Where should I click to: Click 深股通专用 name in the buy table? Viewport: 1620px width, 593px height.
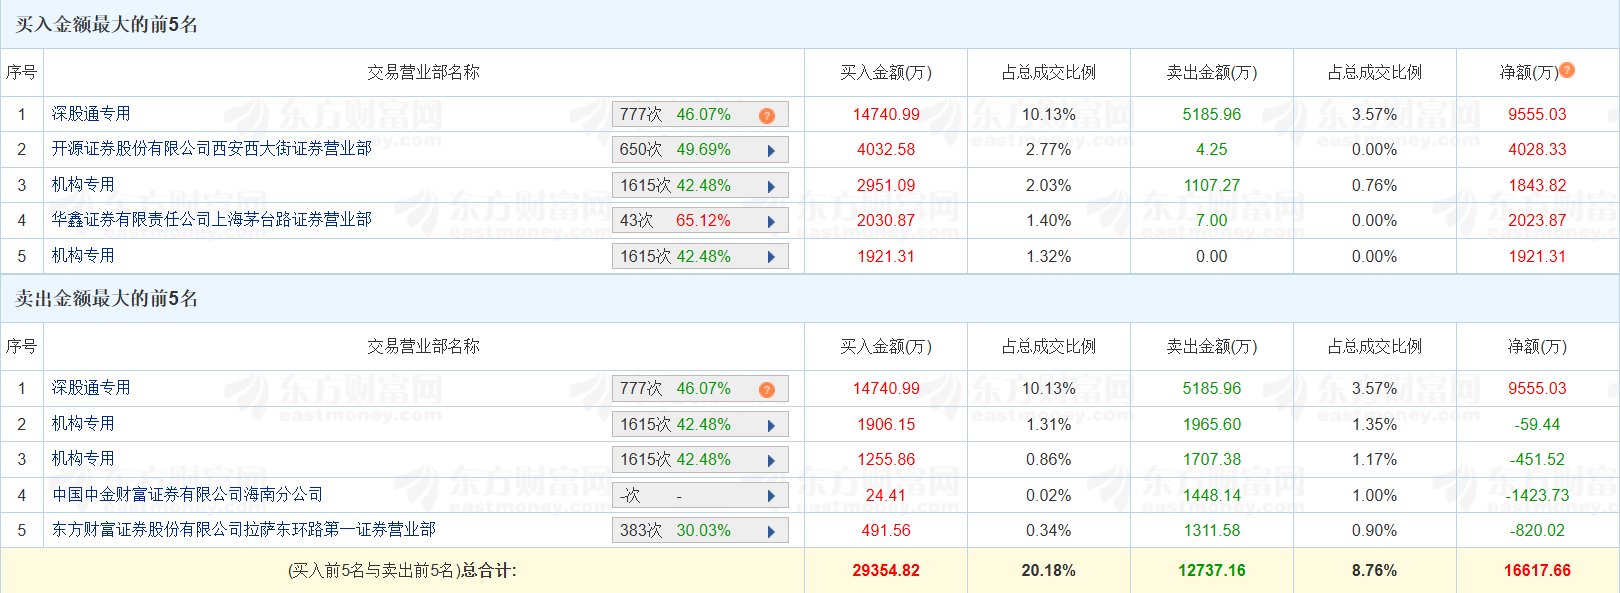(x=91, y=114)
